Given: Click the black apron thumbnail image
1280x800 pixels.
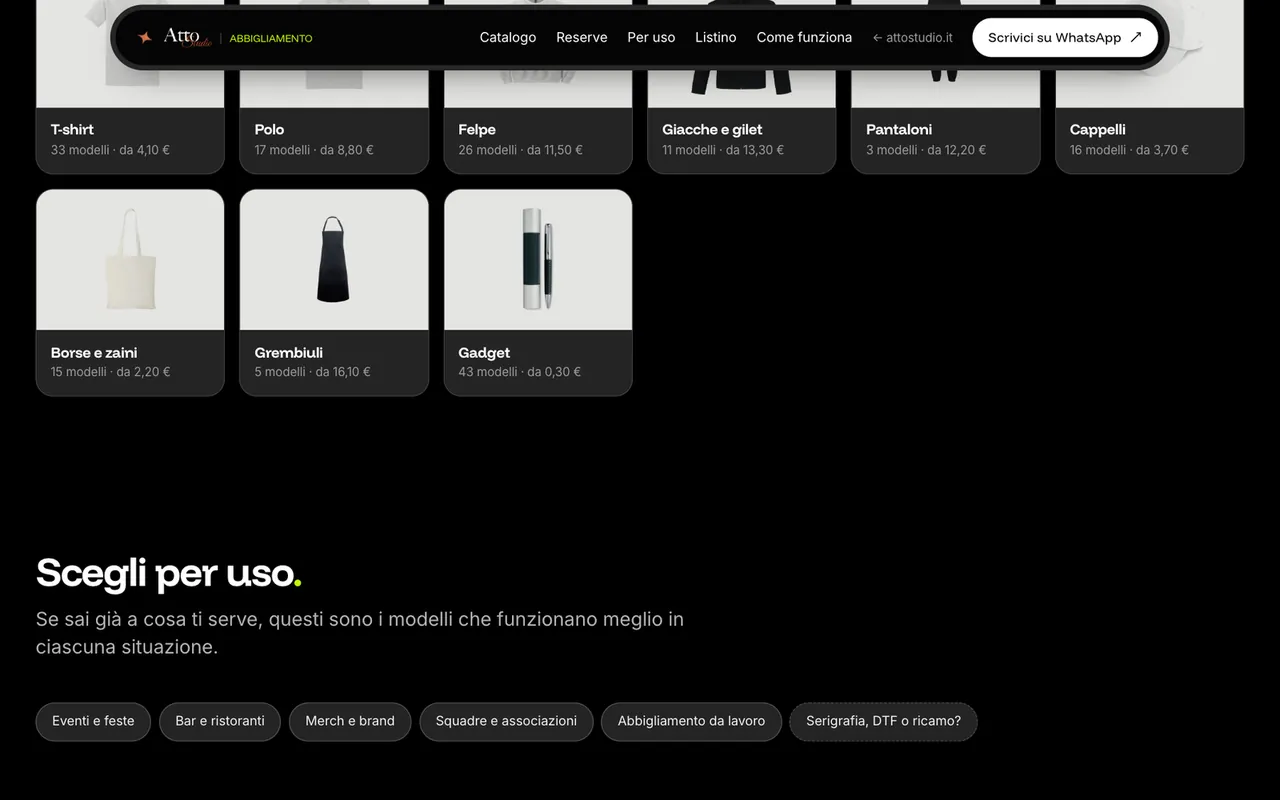Looking at the screenshot, I should pos(334,260).
